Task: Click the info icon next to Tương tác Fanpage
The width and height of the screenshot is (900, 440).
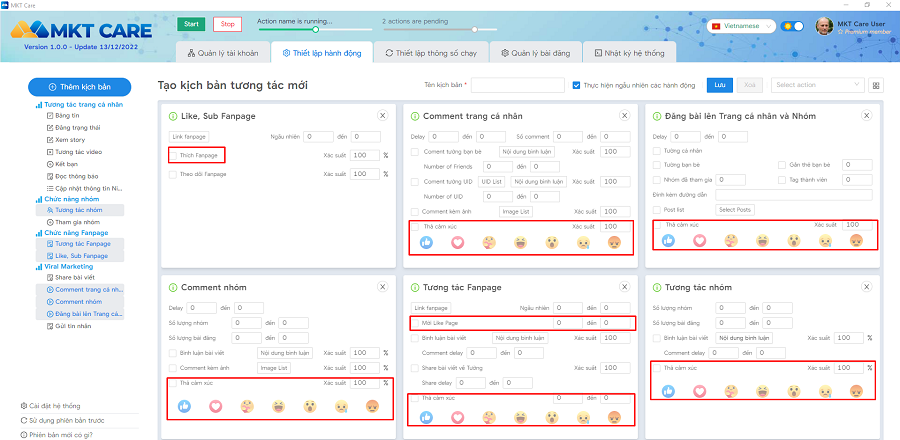Action: [415, 286]
